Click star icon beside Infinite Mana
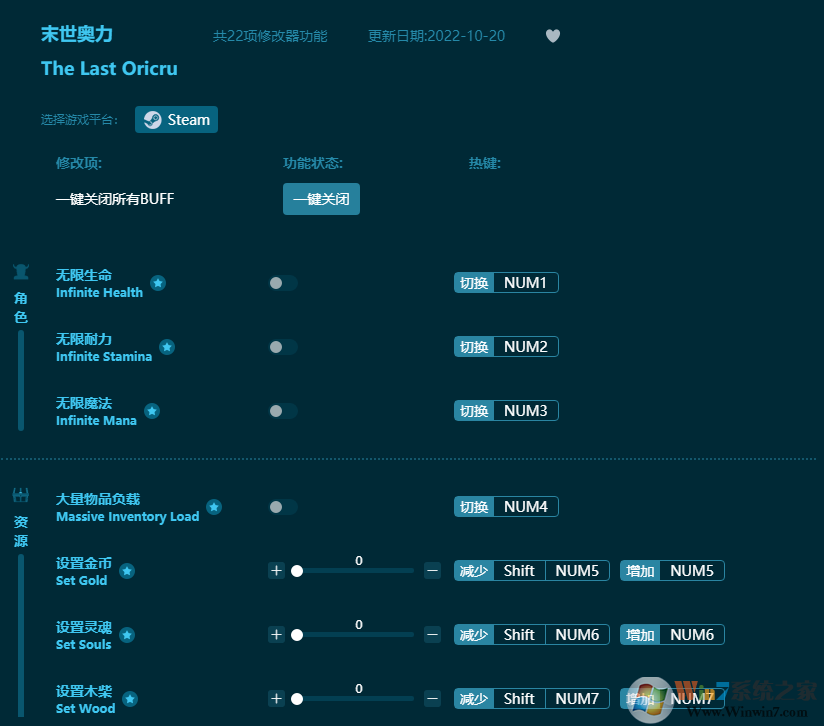This screenshot has height=726, width=824. pyautogui.click(x=152, y=411)
